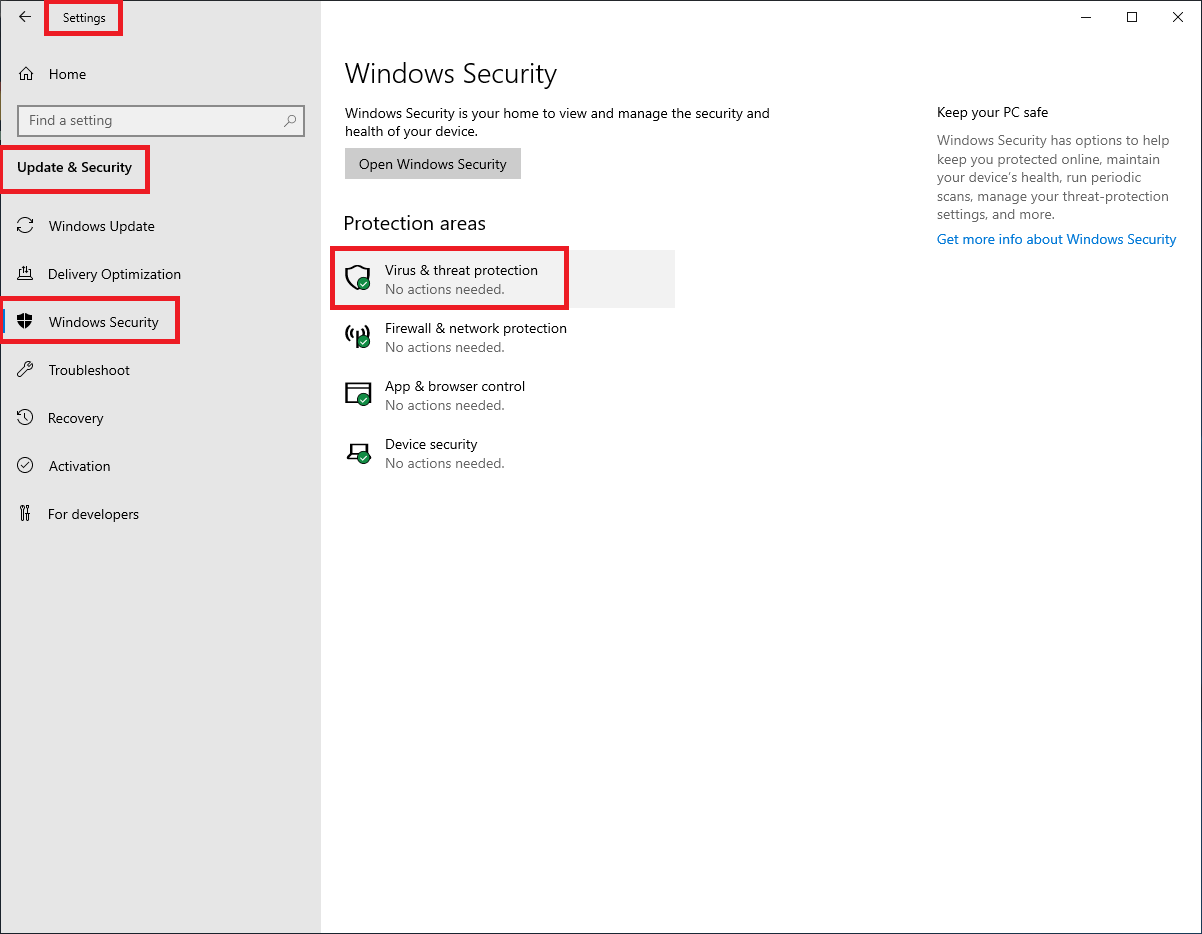The image size is (1202, 934).
Task: Click the Troubleshoot wrench icon
Action: click(x=26, y=370)
